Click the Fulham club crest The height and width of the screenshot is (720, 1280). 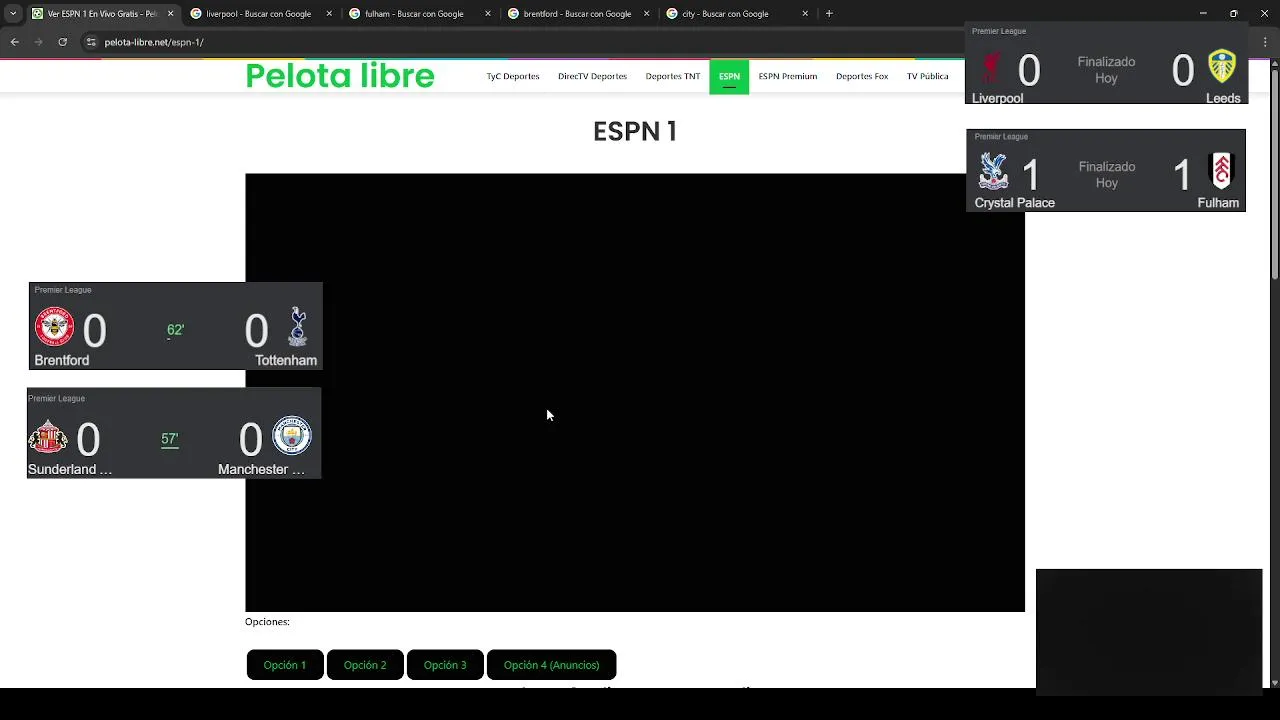[x=1221, y=171]
